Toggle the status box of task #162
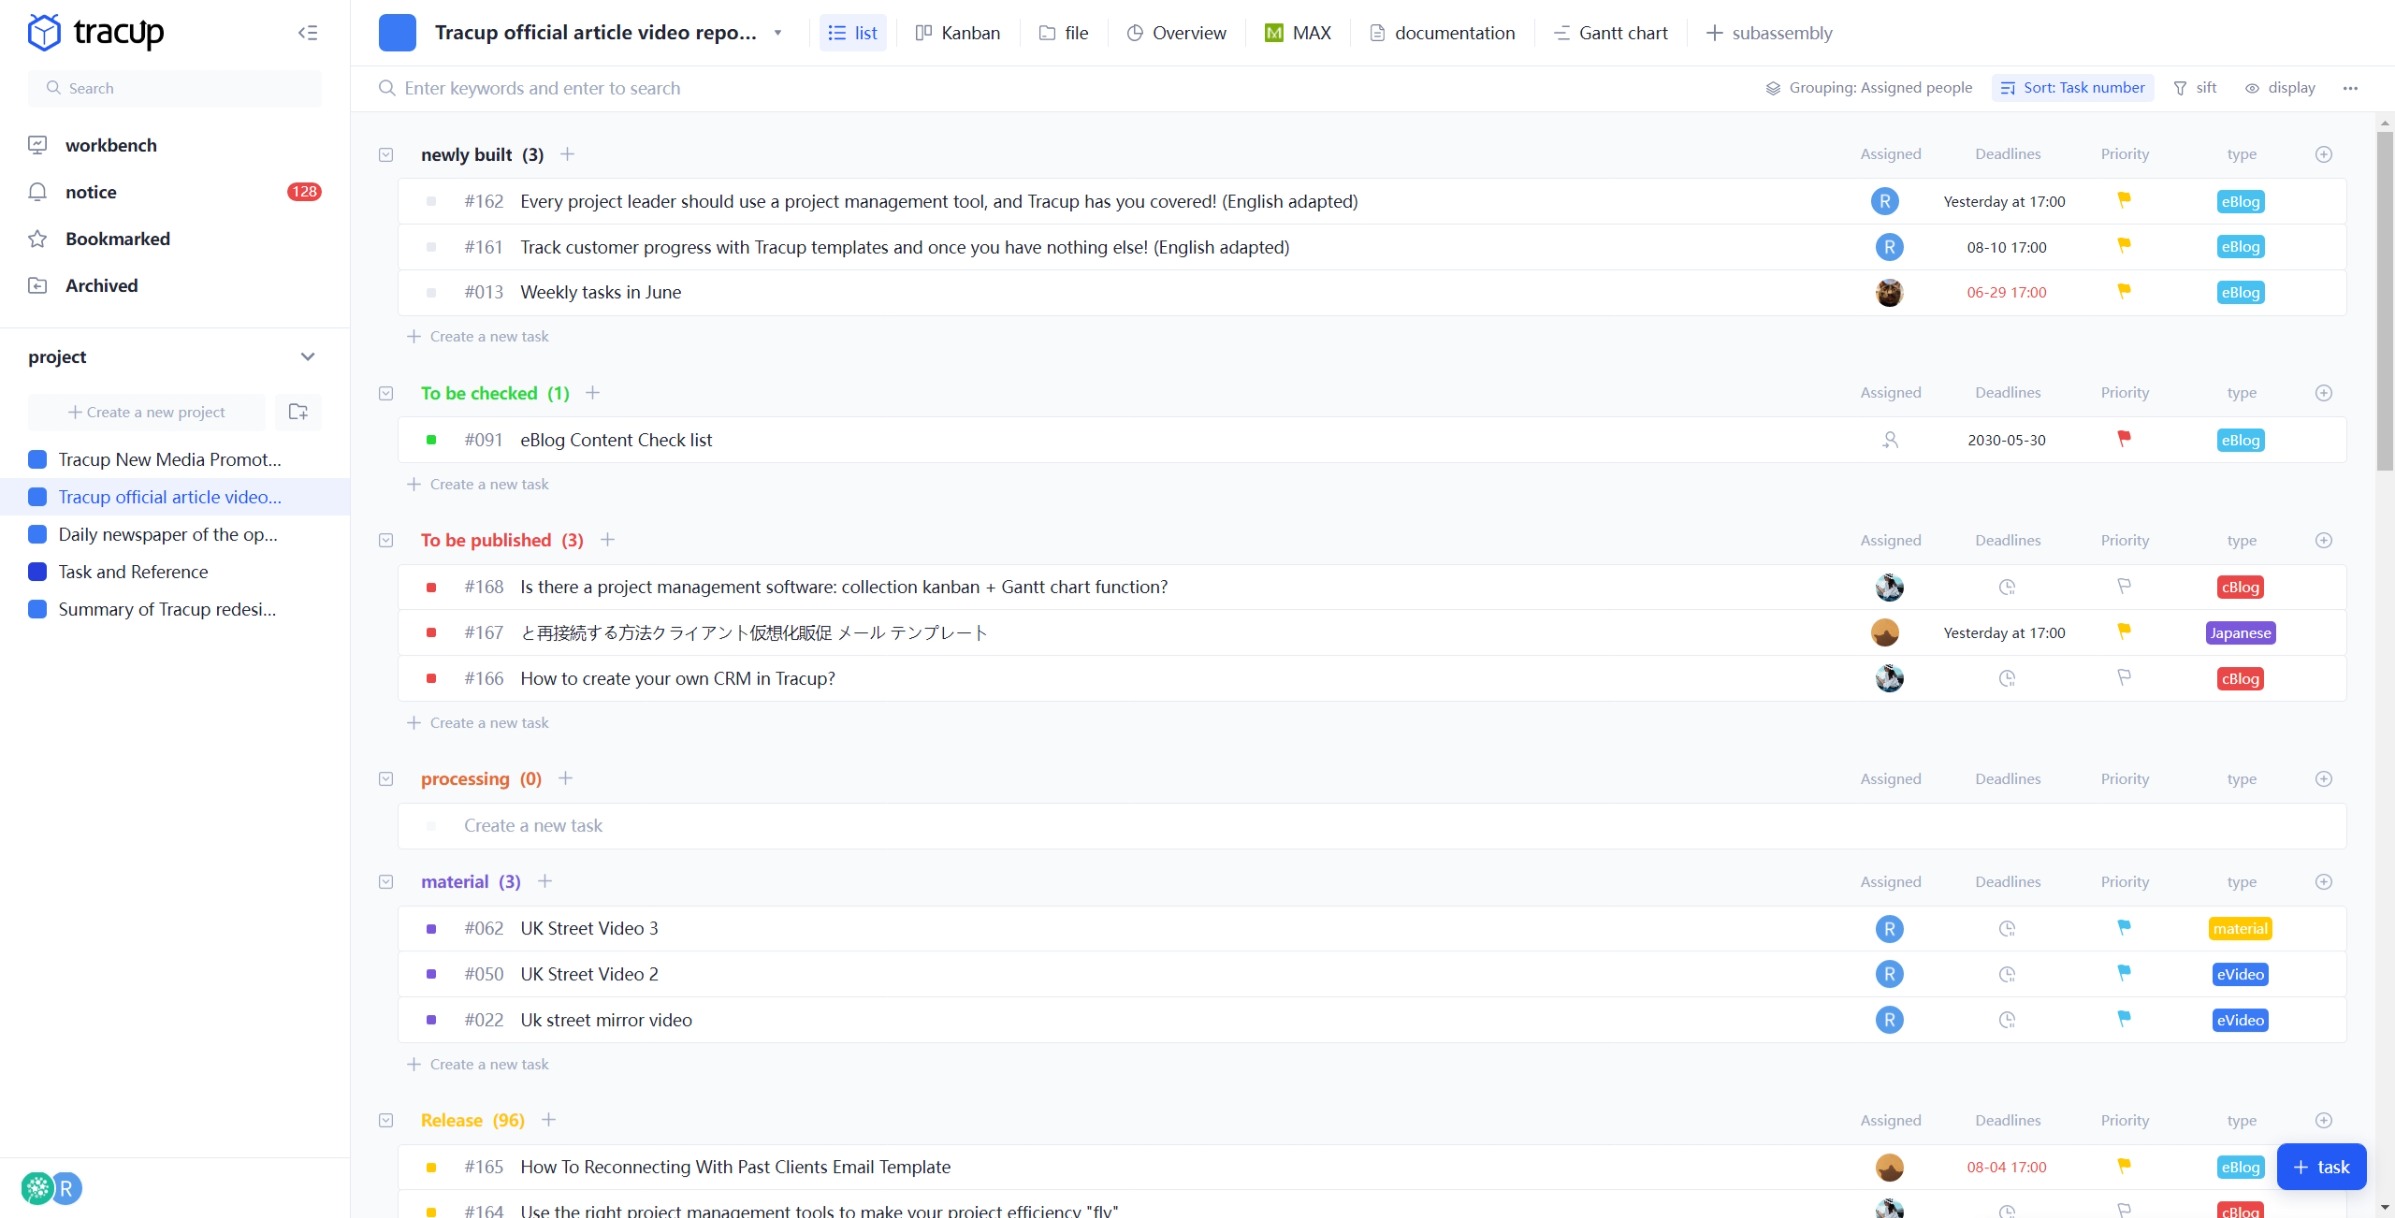This screenshot has width=2395, height=1218. [431, 201]
